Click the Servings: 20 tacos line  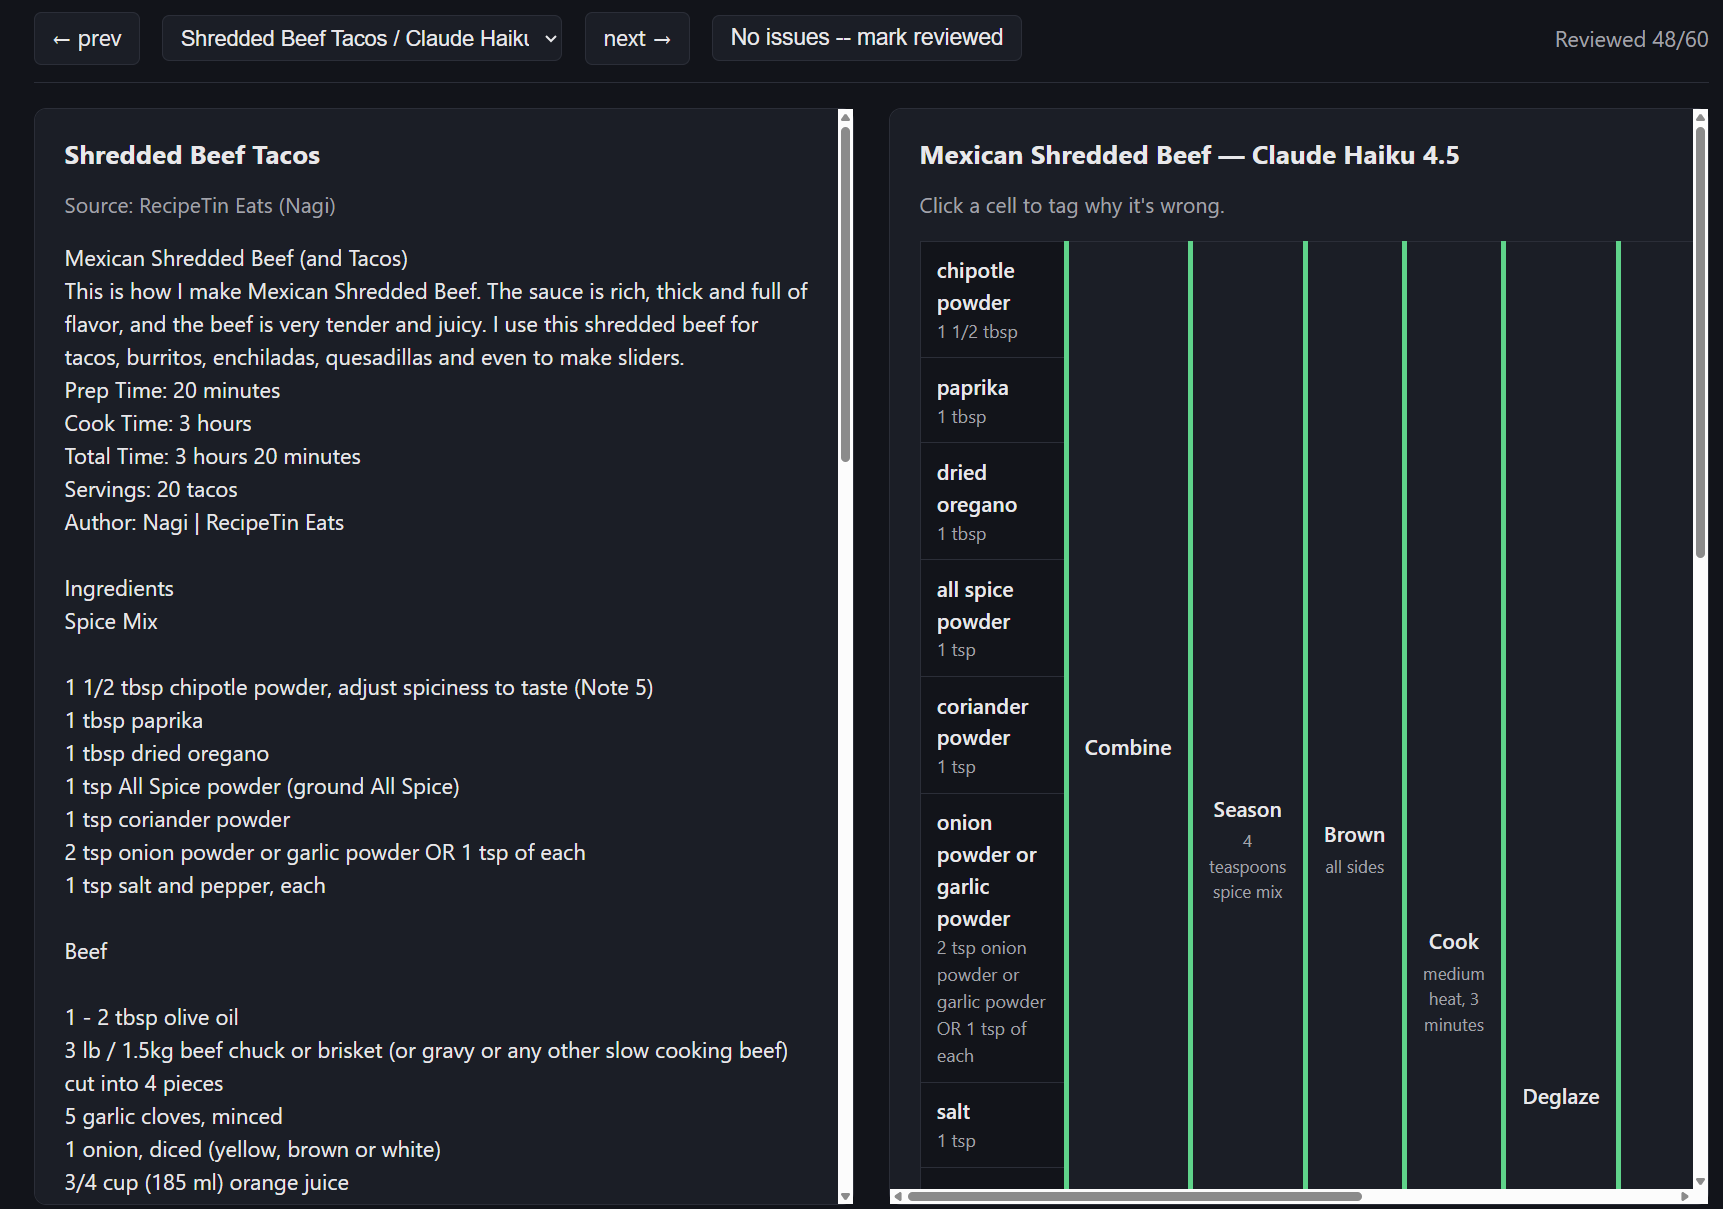(x=151, y=489)
